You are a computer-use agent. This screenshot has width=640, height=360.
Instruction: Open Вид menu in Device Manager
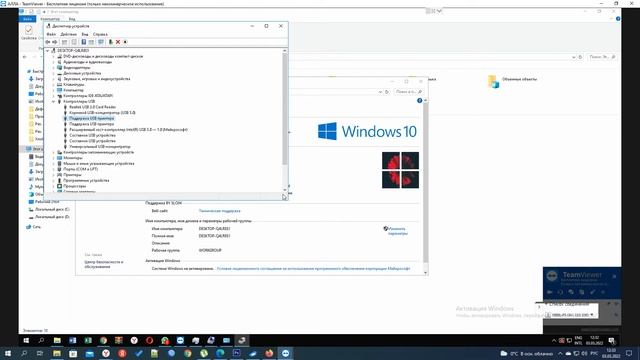pos(85,34)
